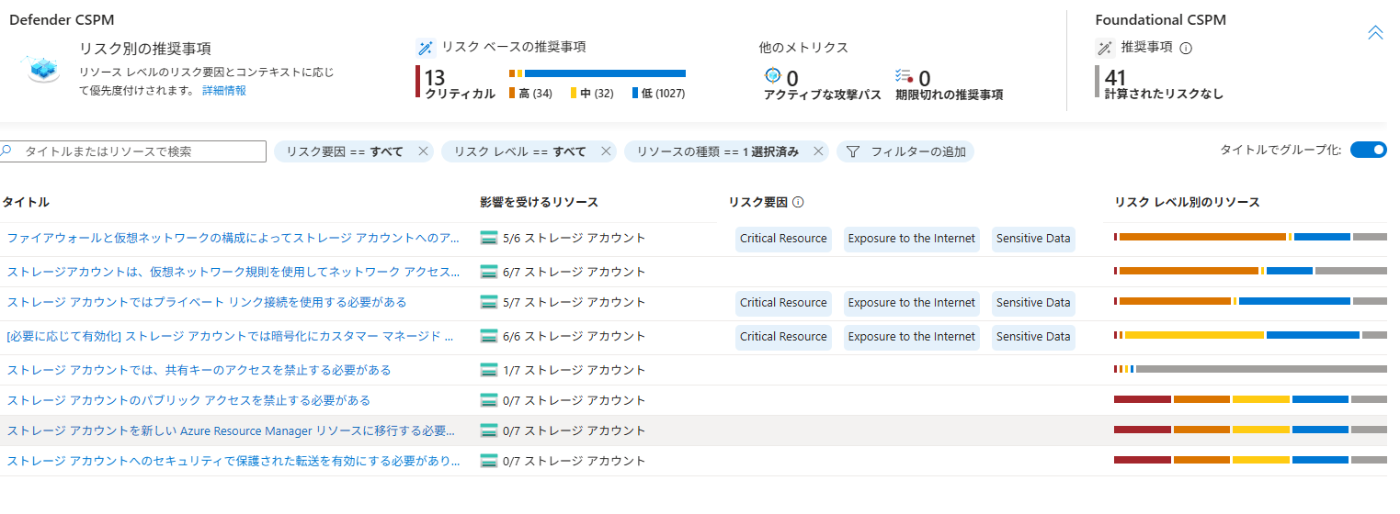
Task: Click risk level bar of first recommendation row
Action: click(x=1250, y=237)
